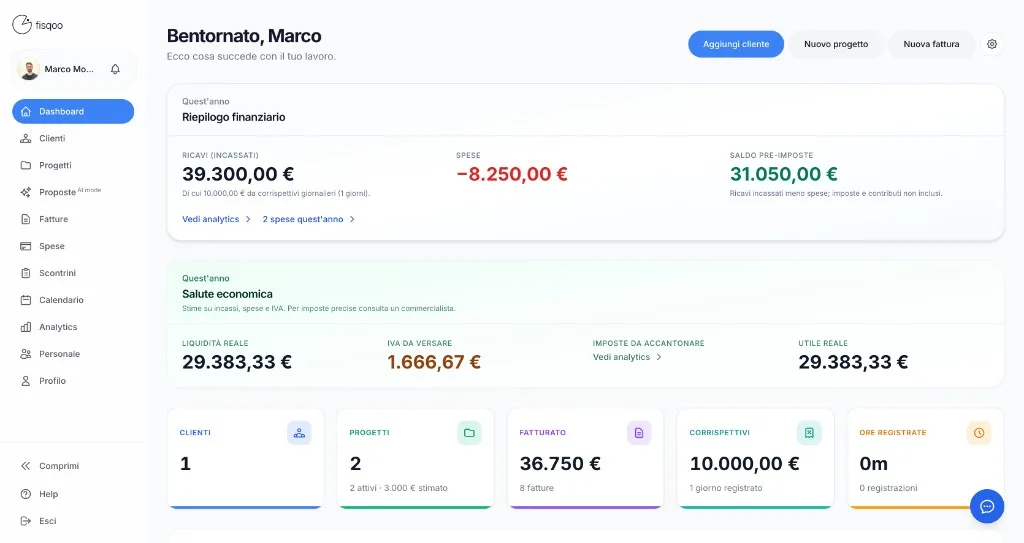
Task: Click the Personale people icon
Action: (25, 354)
